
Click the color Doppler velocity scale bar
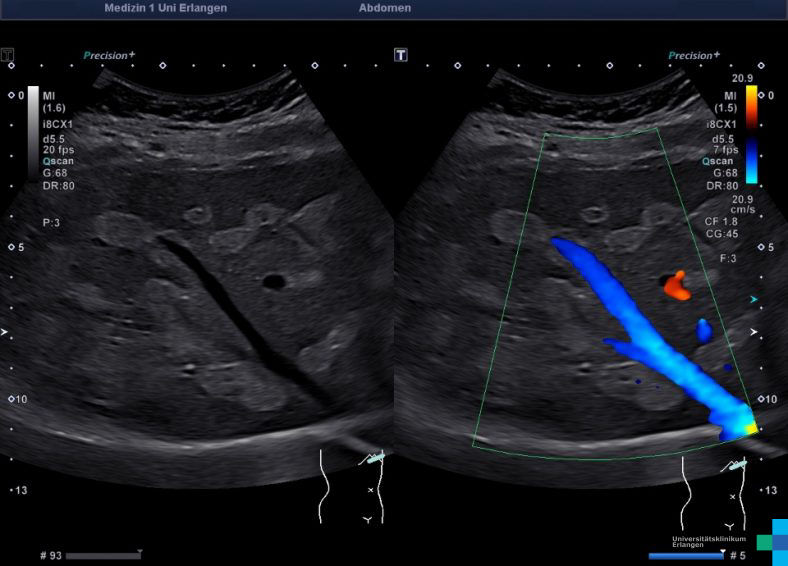(751, 134)
